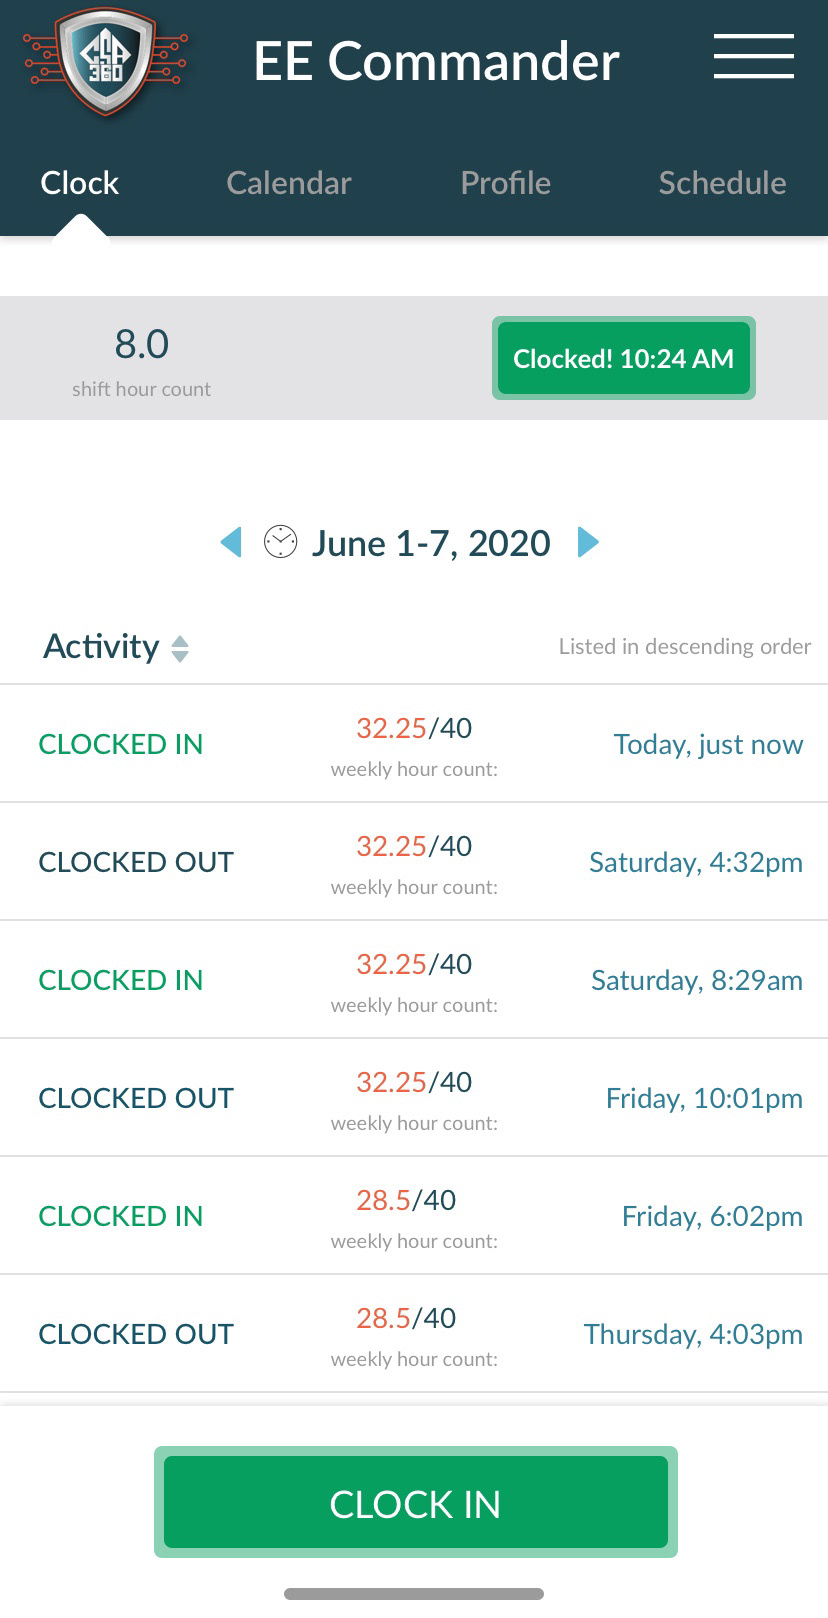The width and height of the screenshot is (828, 1618).
Task: Tap the Friday, 6:02pm clocked in entry
Action: pyautogui.click(x=414, y=1216)
